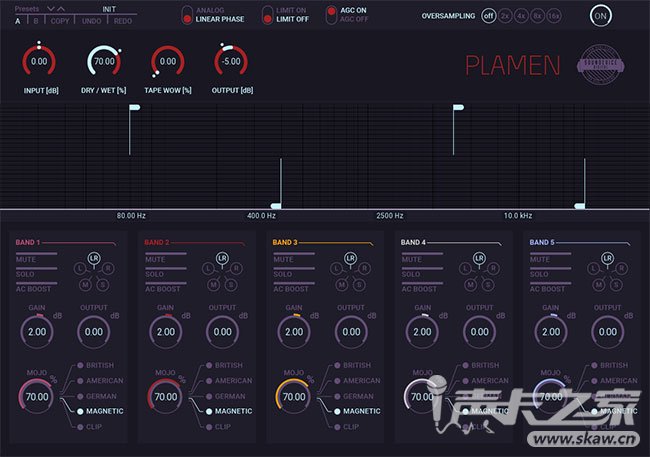Enable AC Boost on Band 3

tap(293, 287)
